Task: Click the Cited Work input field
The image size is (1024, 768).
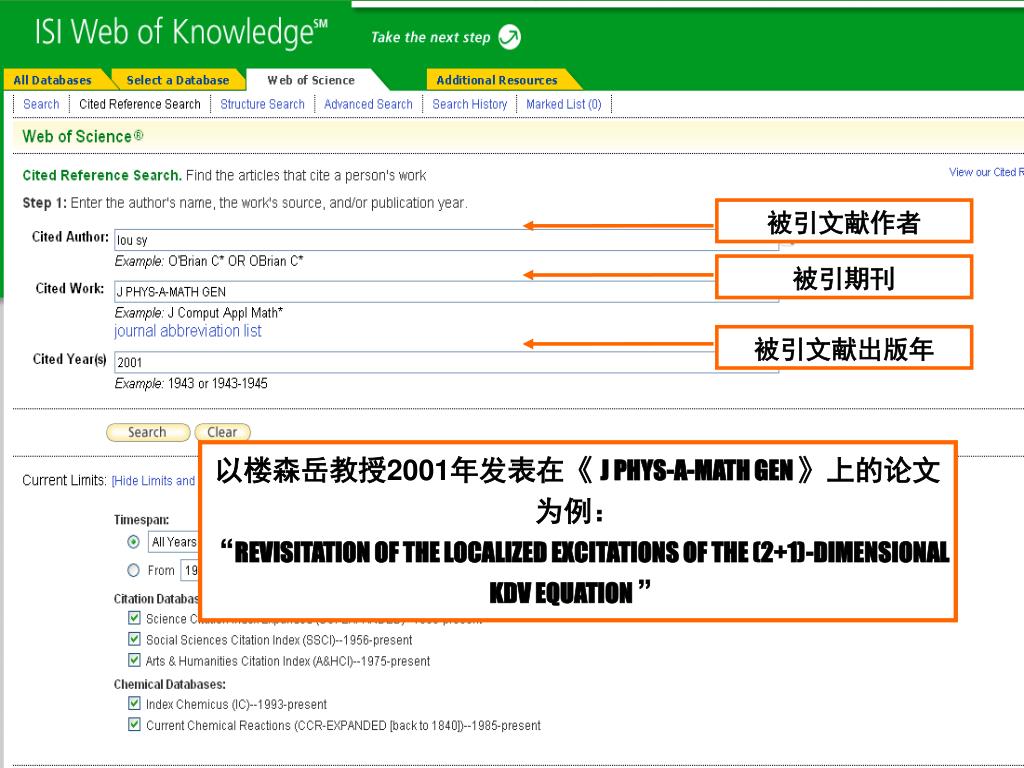Action: (447, 291)
